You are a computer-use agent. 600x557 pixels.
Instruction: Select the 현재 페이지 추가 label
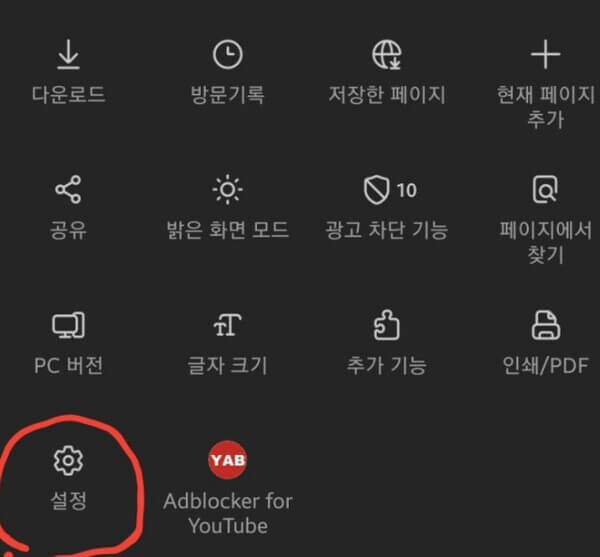tap(546, 107)
